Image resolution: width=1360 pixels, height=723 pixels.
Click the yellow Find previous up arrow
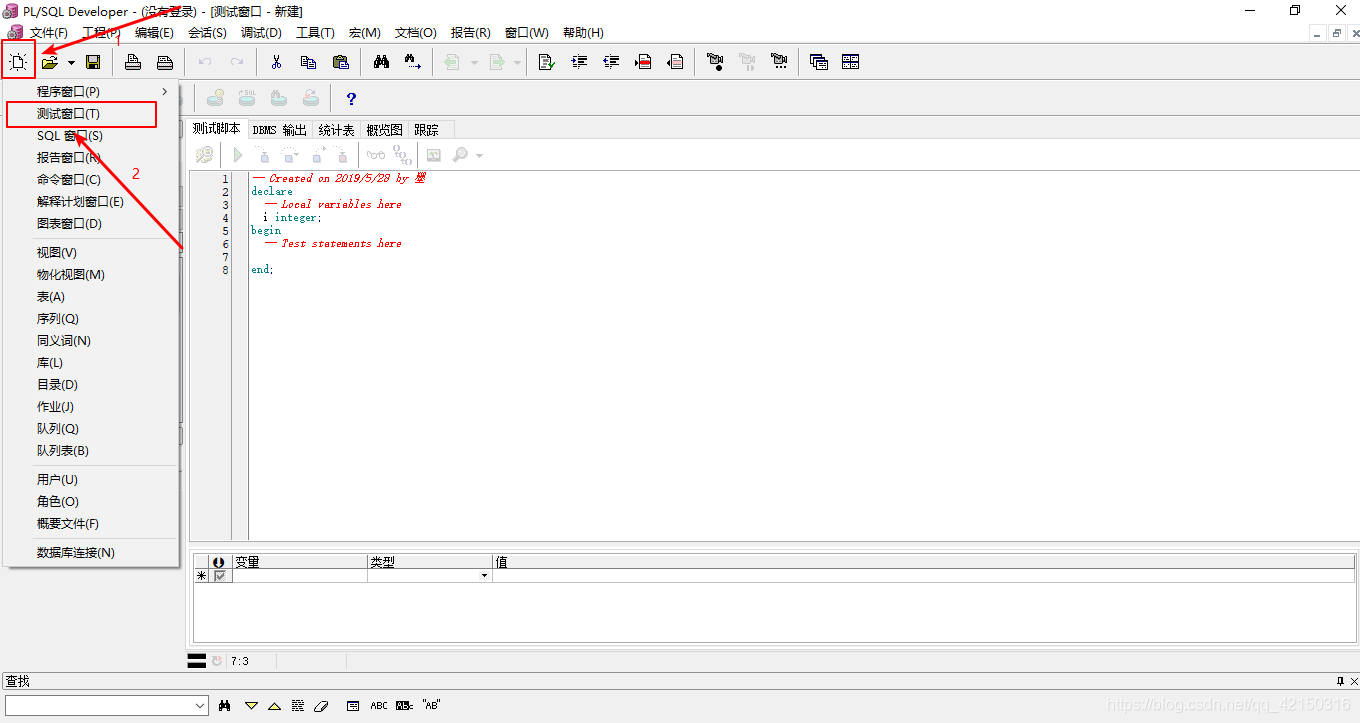[x=274, y=705]
